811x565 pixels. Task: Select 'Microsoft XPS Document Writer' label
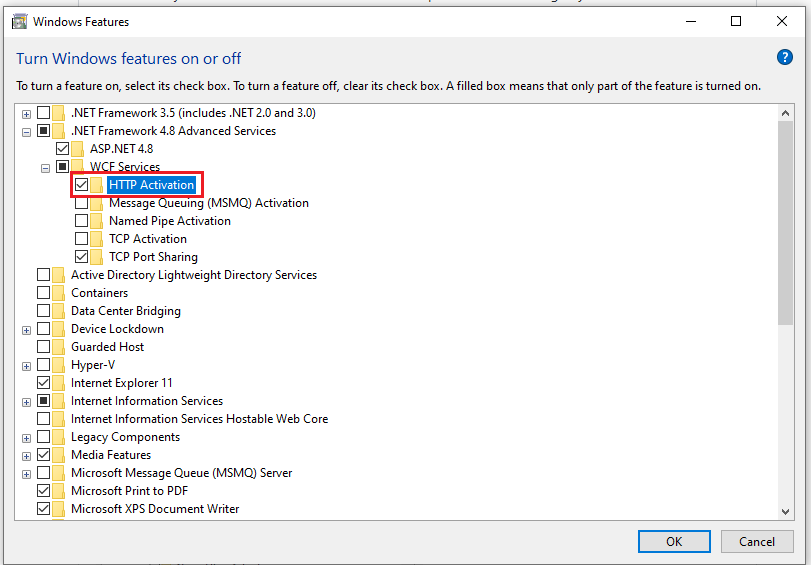tap(155, 509)
